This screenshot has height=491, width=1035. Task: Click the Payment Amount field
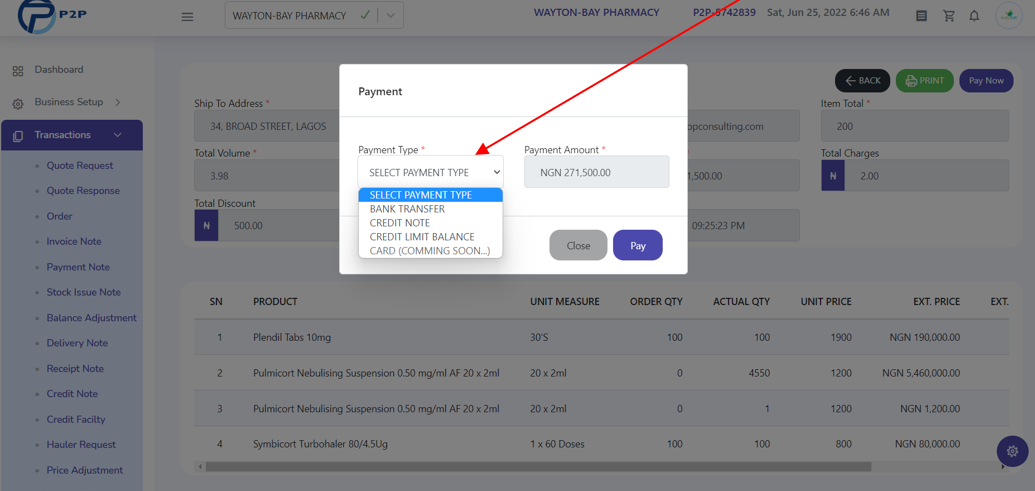point(597,172)
